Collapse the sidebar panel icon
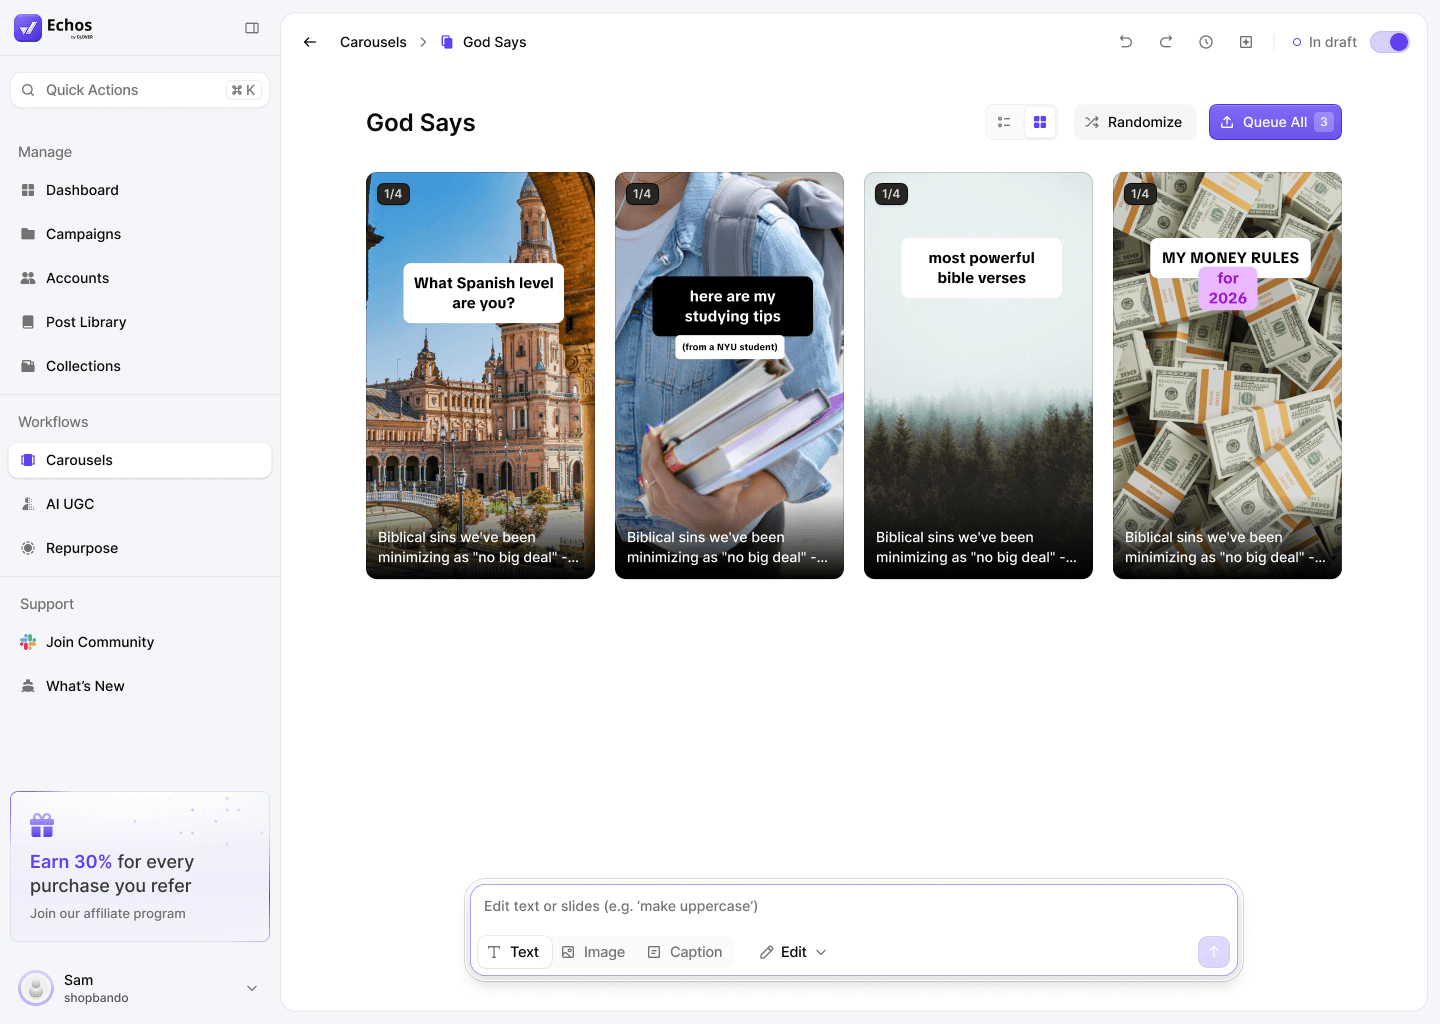The height and width of the screenshot is (1024, 1440). 252,28
